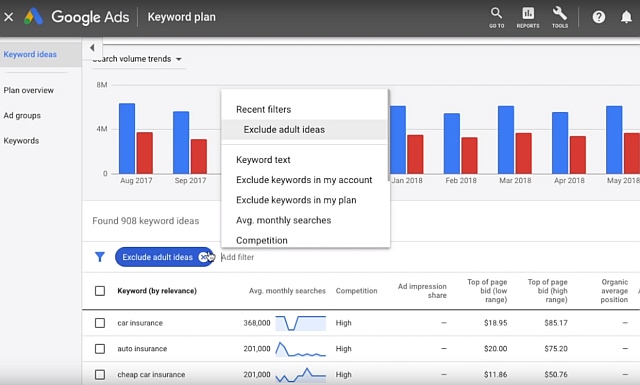Image resolution: width=640 pixels, height=385 pixels.
Task: Select recent filter Exclude adult ideas
Action: coord(304,129)
